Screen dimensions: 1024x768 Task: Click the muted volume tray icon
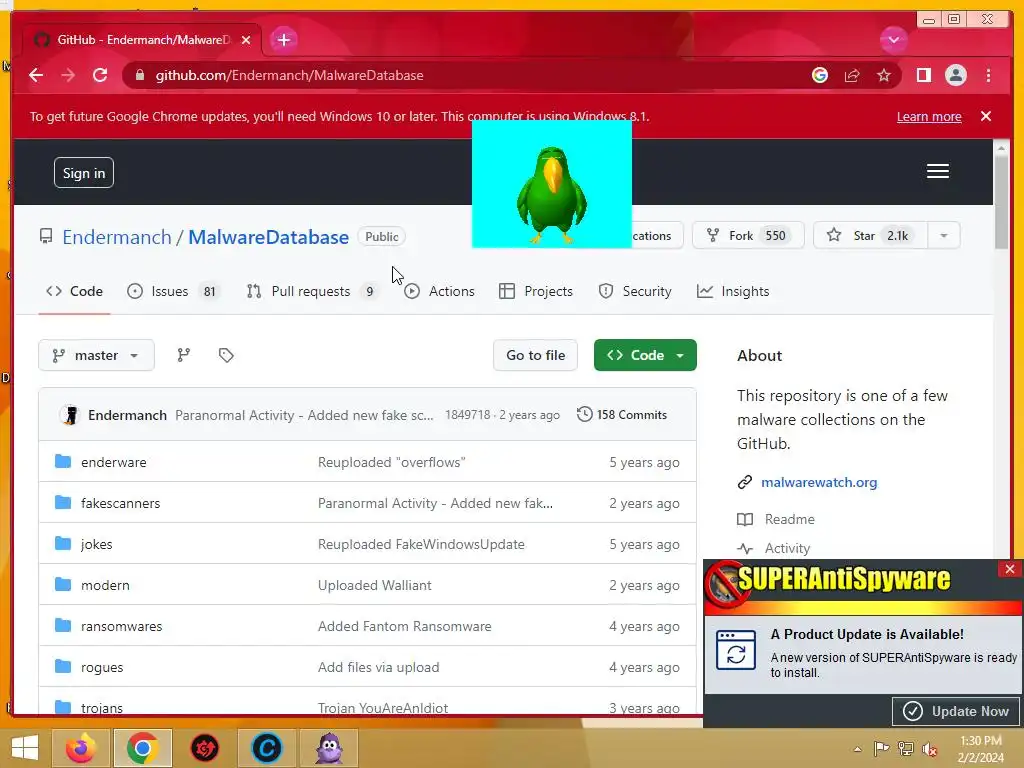click(x=929, y=749)
